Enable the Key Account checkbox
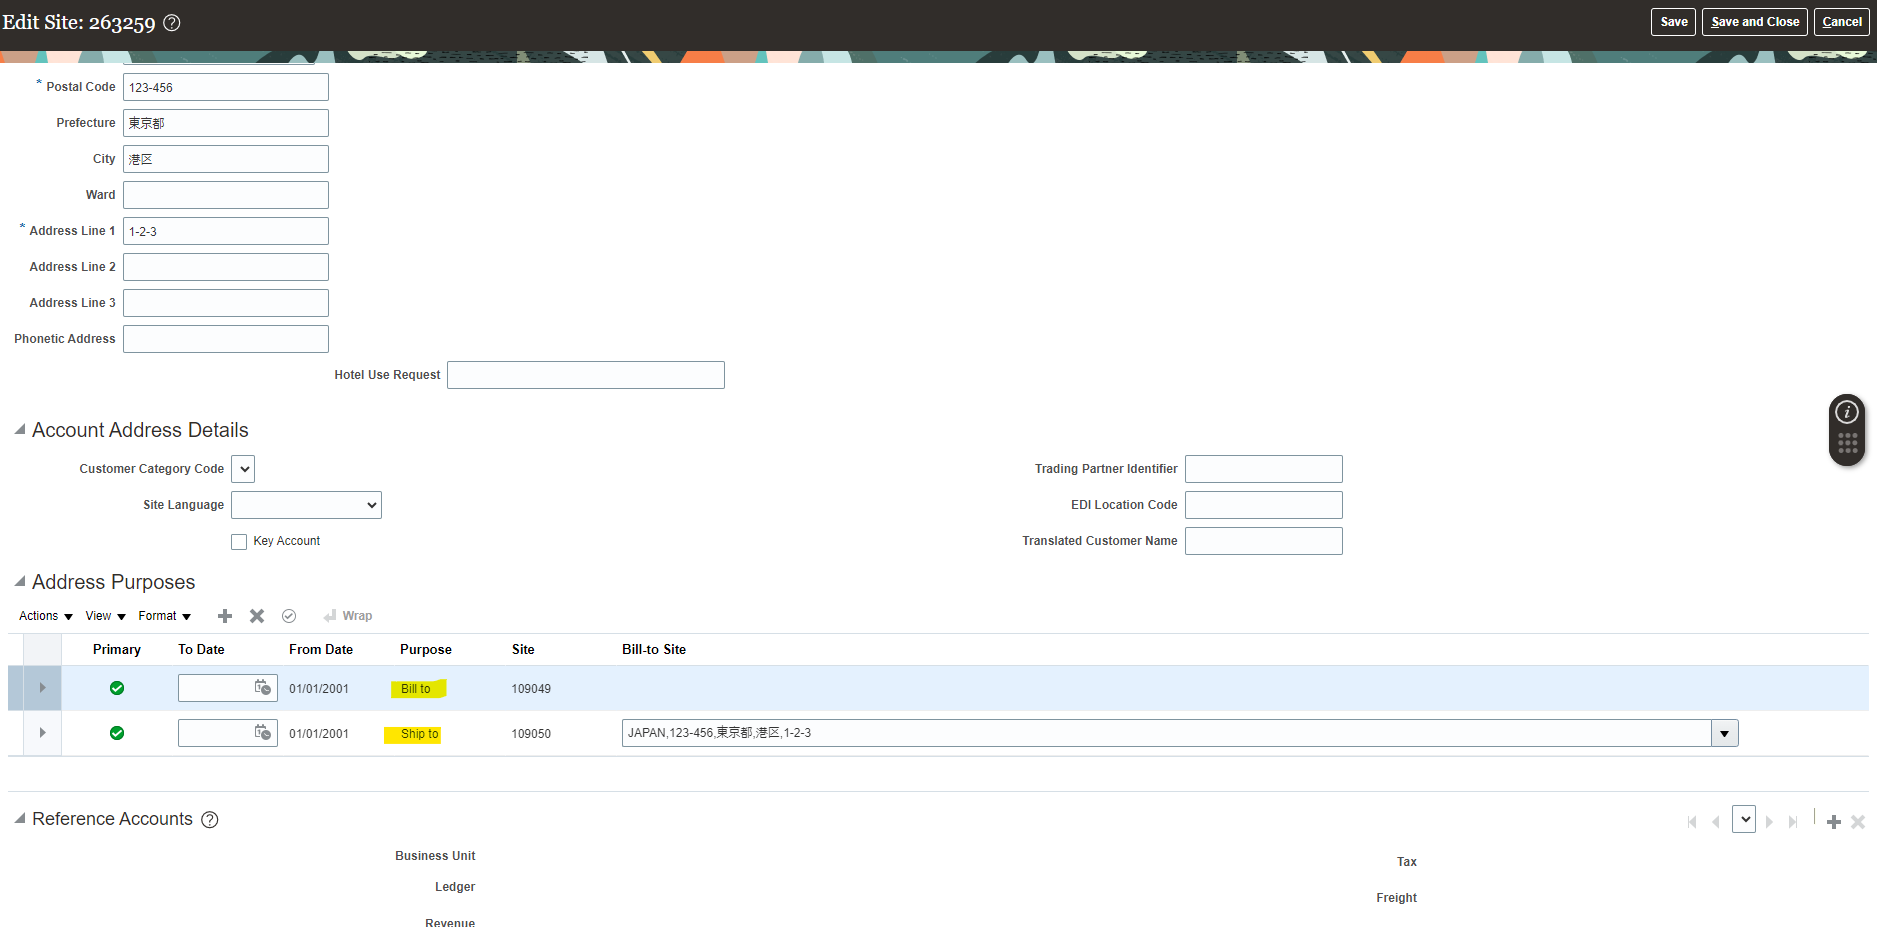 (239, 542)
